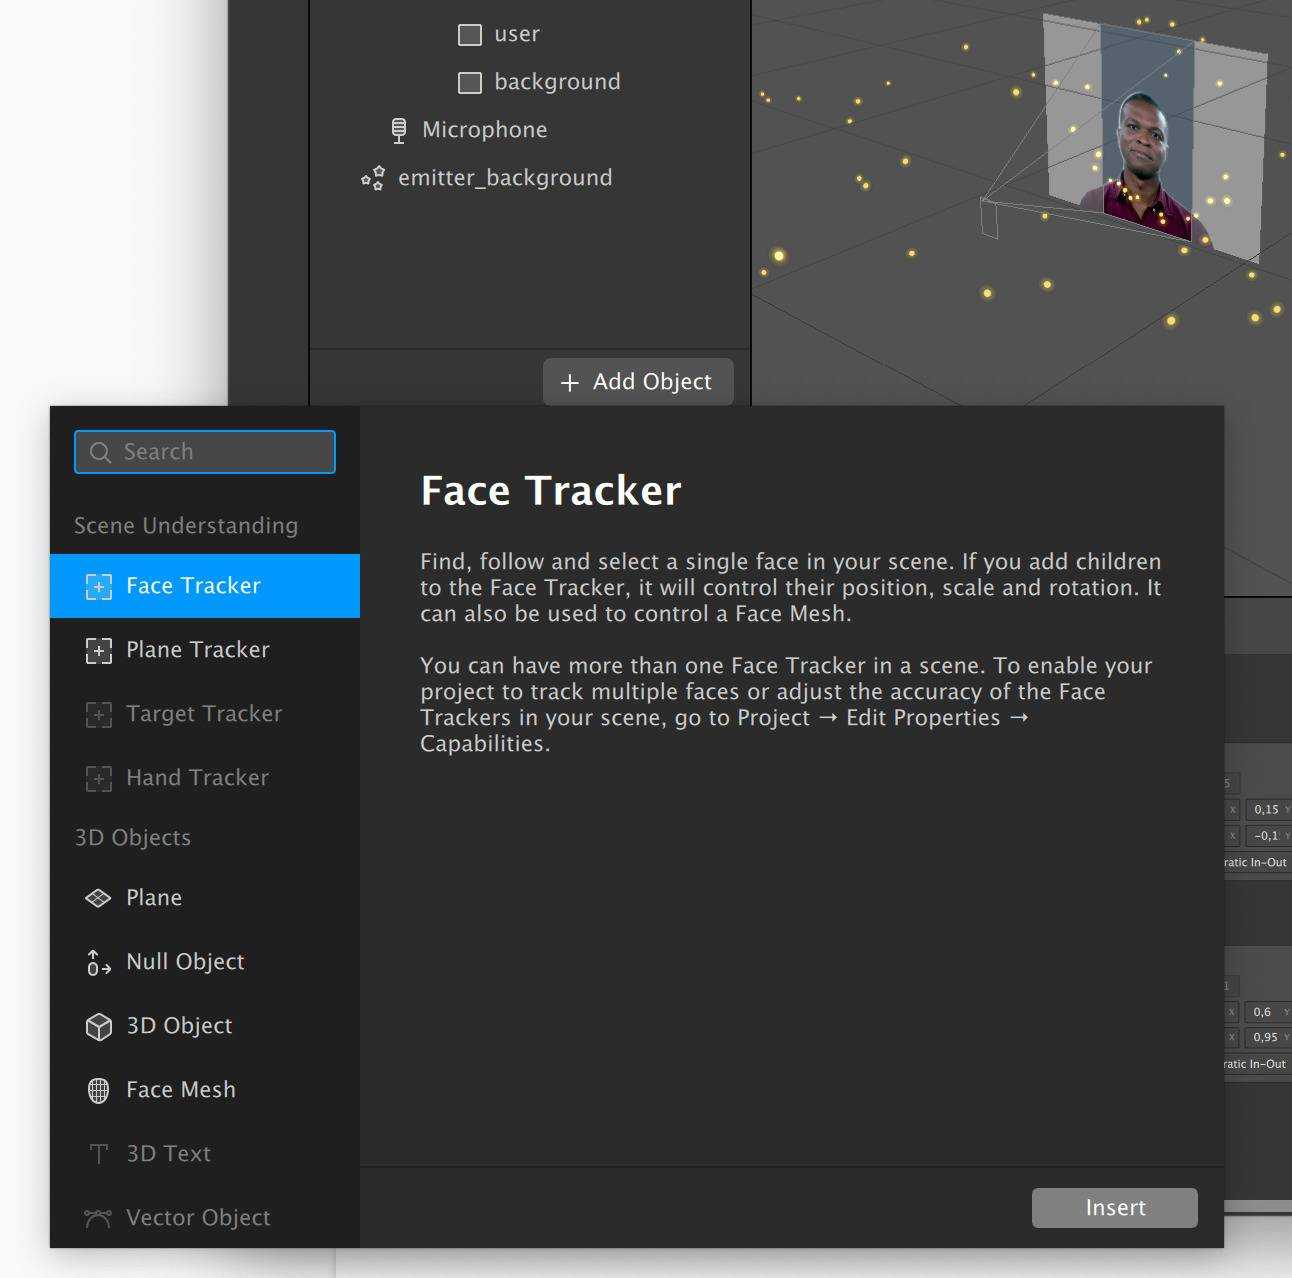Click the magnifier icon in Search field

100,452
